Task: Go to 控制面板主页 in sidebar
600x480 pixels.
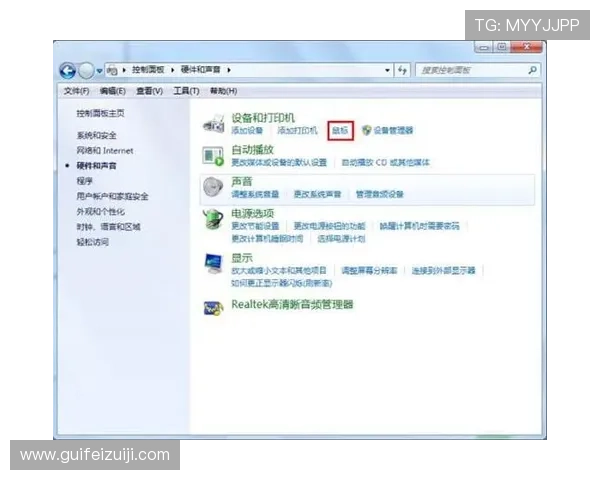Action: [100, 113]
